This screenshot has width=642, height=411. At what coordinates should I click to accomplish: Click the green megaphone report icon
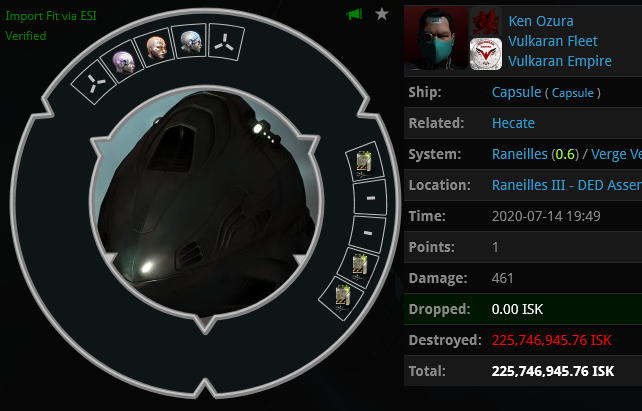coord(354,14)
